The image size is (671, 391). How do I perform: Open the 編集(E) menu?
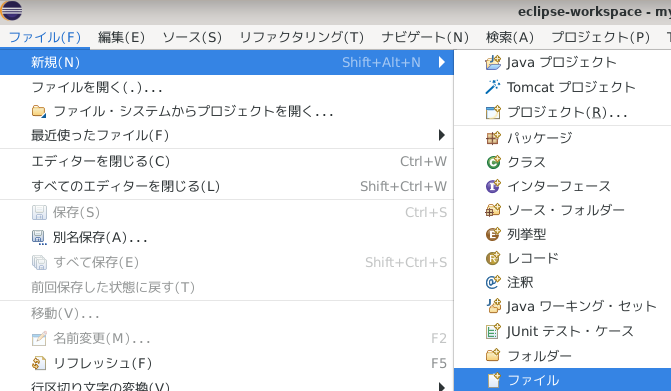(x=121, y=37)
